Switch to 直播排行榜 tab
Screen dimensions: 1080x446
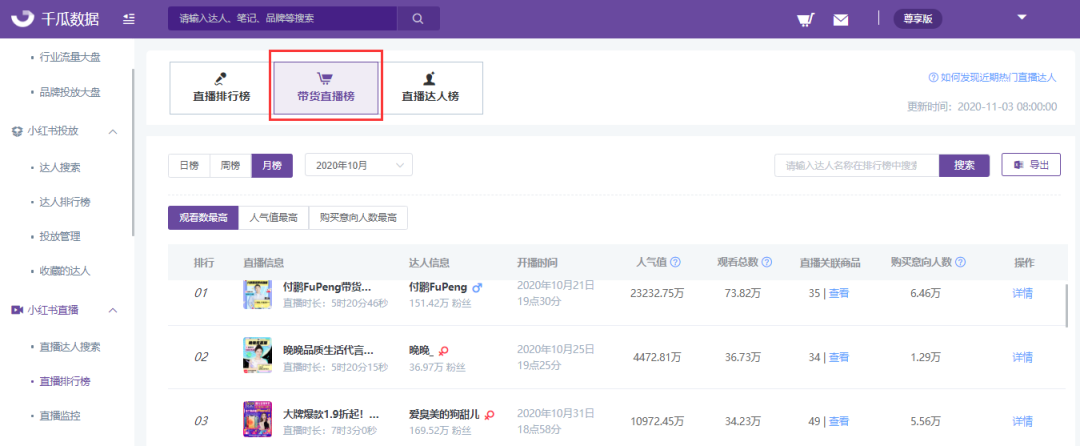tap(221, 88)
